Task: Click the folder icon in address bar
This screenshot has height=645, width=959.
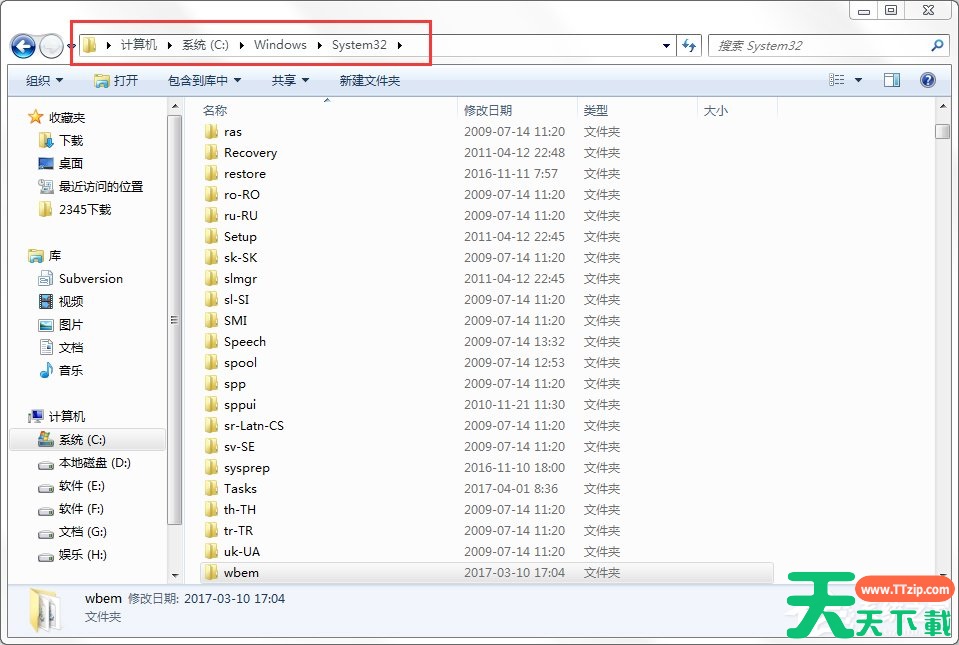Action: 89,45
